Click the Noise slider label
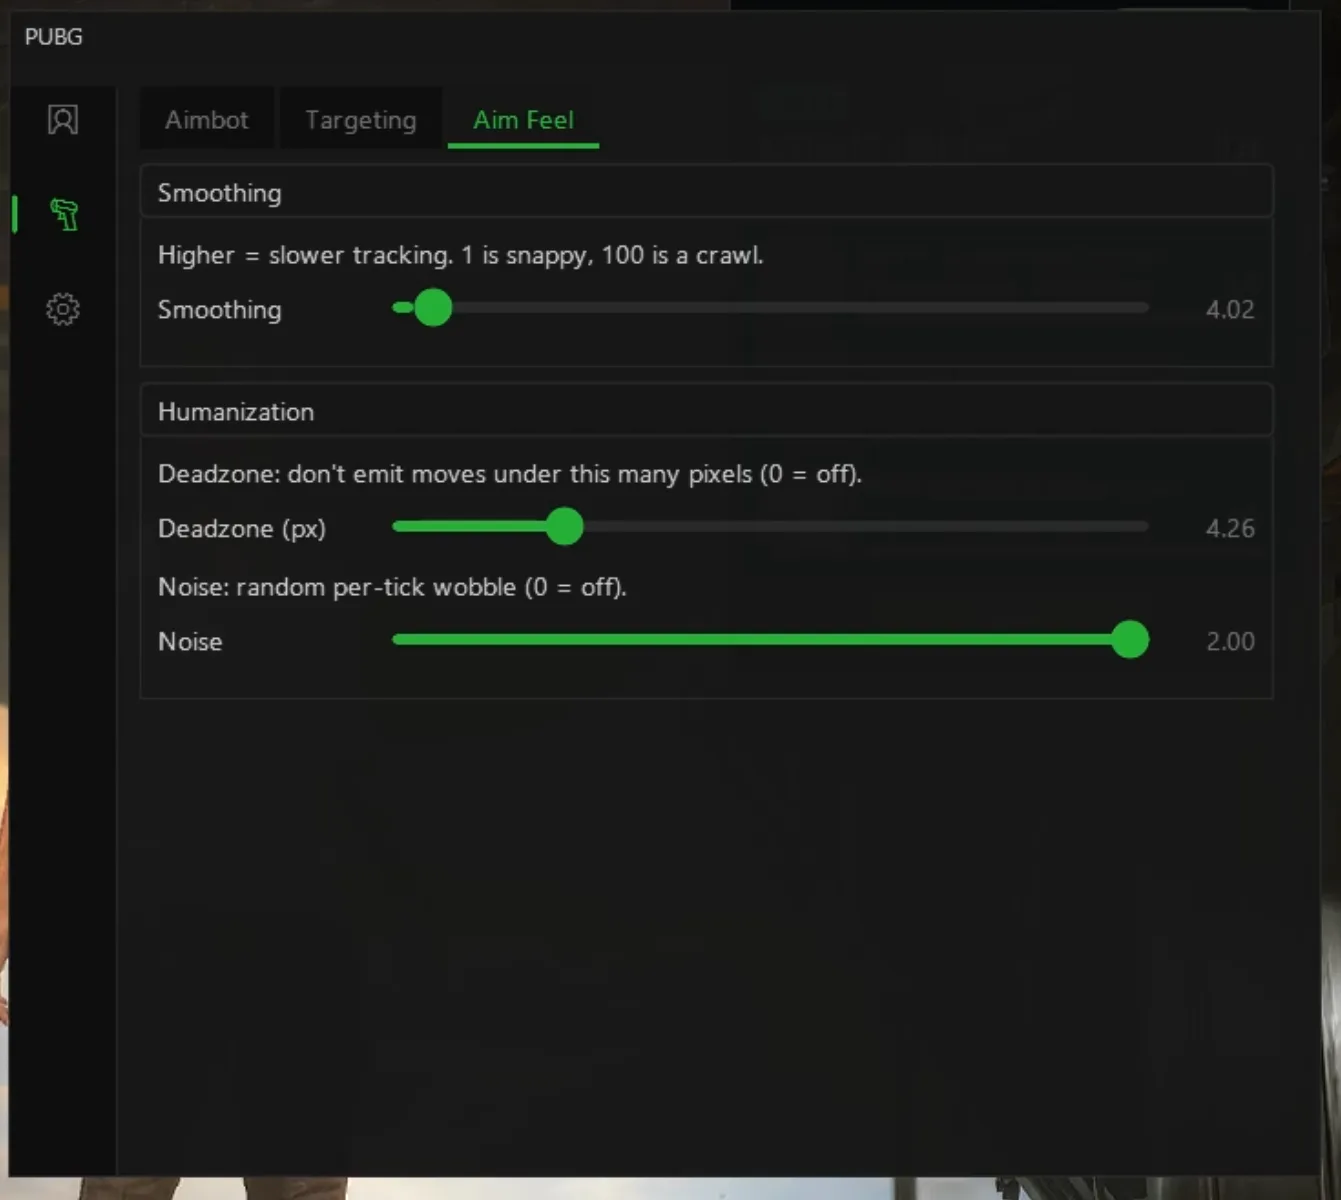This screenshot has width=1341, height=1200. click(190, 641)
